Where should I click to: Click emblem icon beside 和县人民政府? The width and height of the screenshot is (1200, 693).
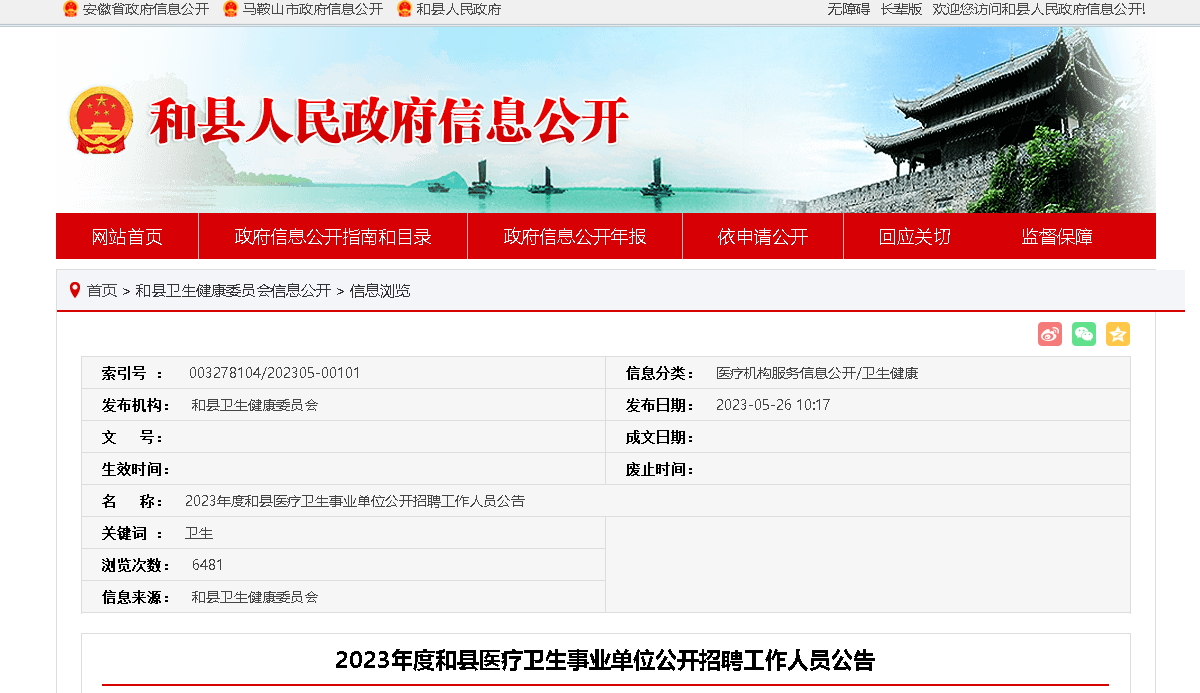(x=404, y=9)
